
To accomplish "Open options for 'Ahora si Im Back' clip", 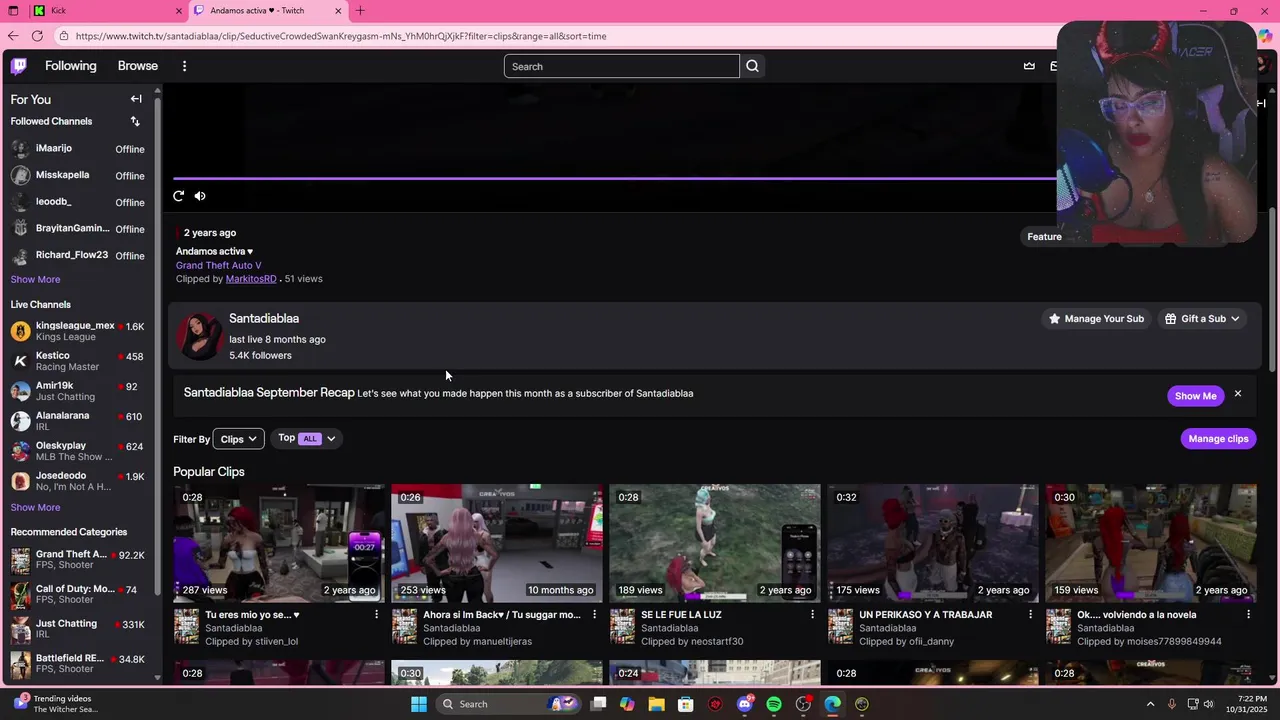I will coord(594,614).
